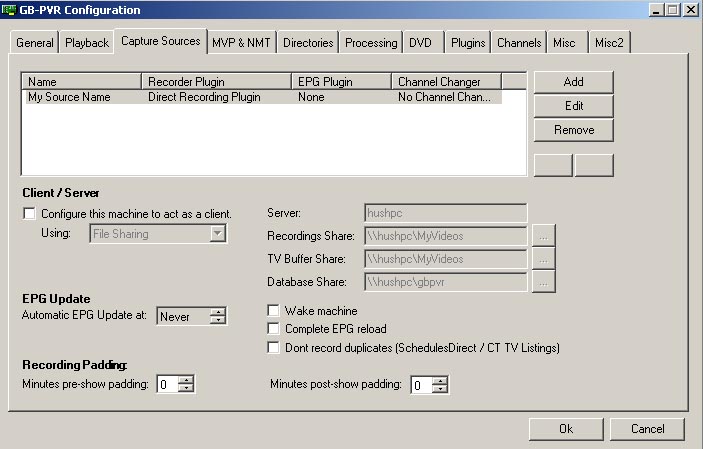Switch to the General tab
The width and height of the screenshot is (703, 449).
[x=35, y=43]
